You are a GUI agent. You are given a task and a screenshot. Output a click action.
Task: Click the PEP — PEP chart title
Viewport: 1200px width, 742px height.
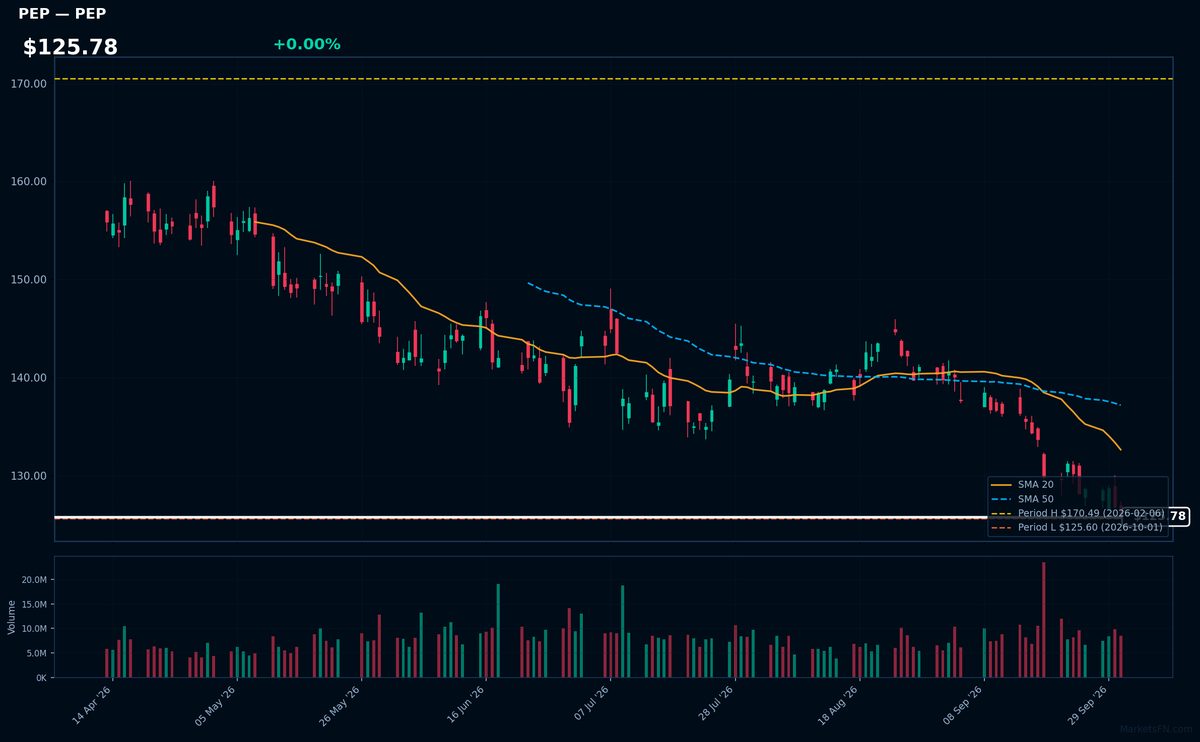click(62, 14)
